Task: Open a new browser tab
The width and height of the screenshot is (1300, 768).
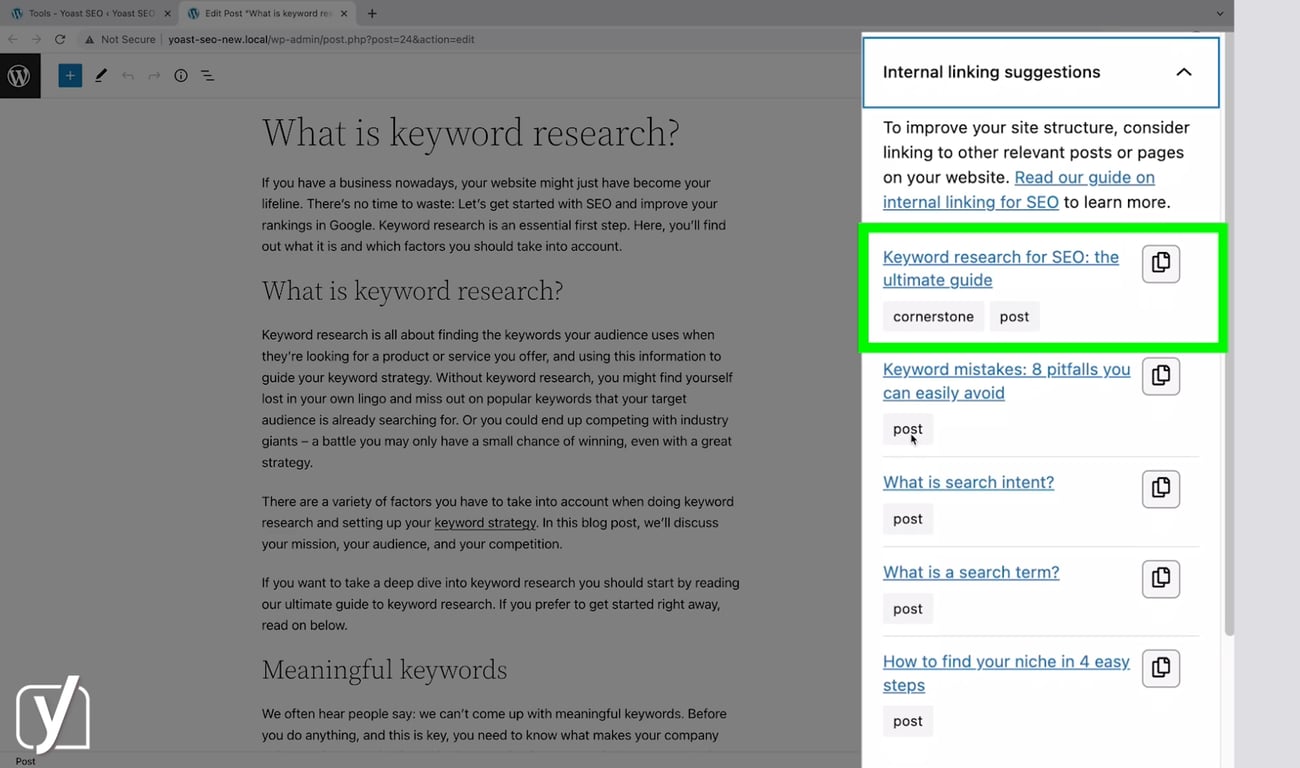Action: tap(372, 14)
